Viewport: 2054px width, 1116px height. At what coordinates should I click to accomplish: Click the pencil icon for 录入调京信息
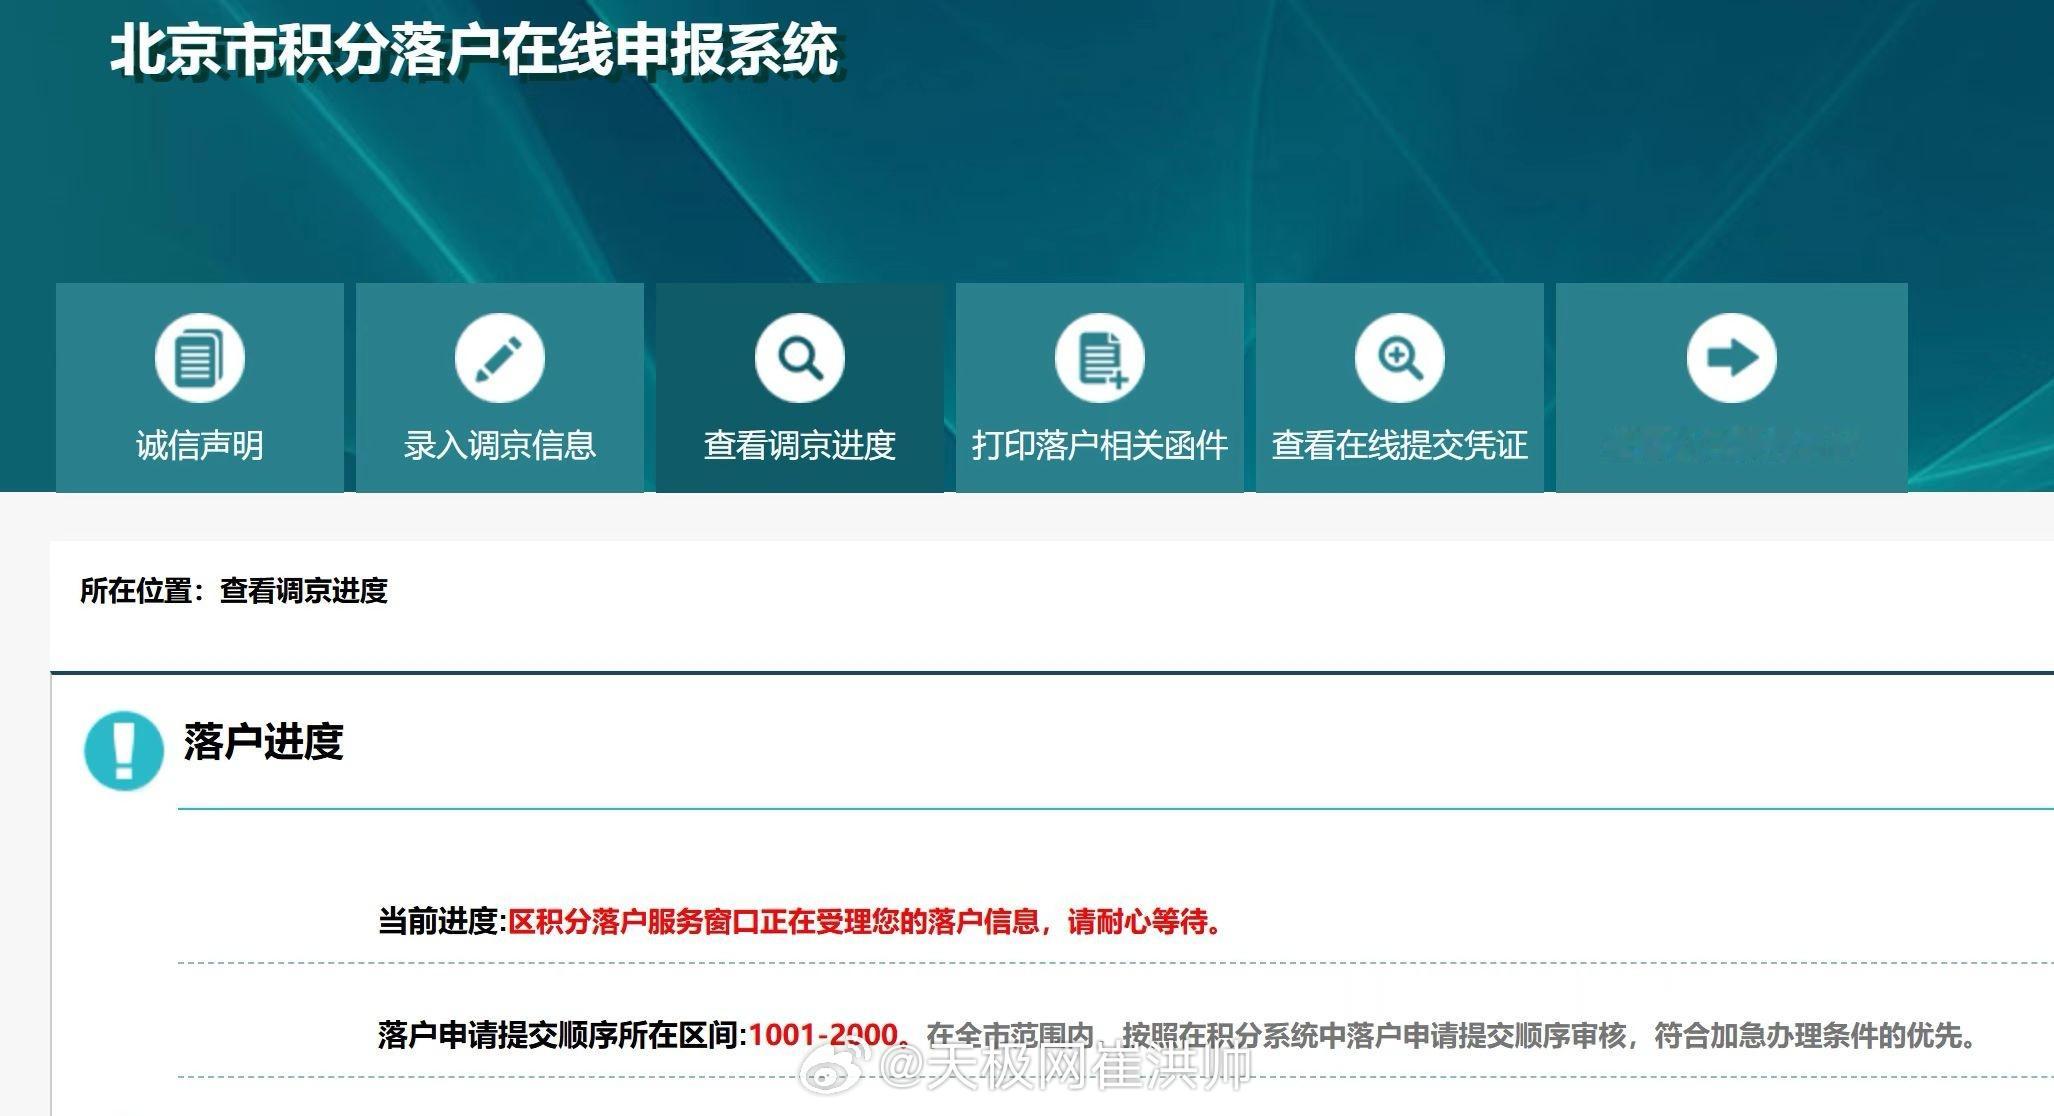499,358
